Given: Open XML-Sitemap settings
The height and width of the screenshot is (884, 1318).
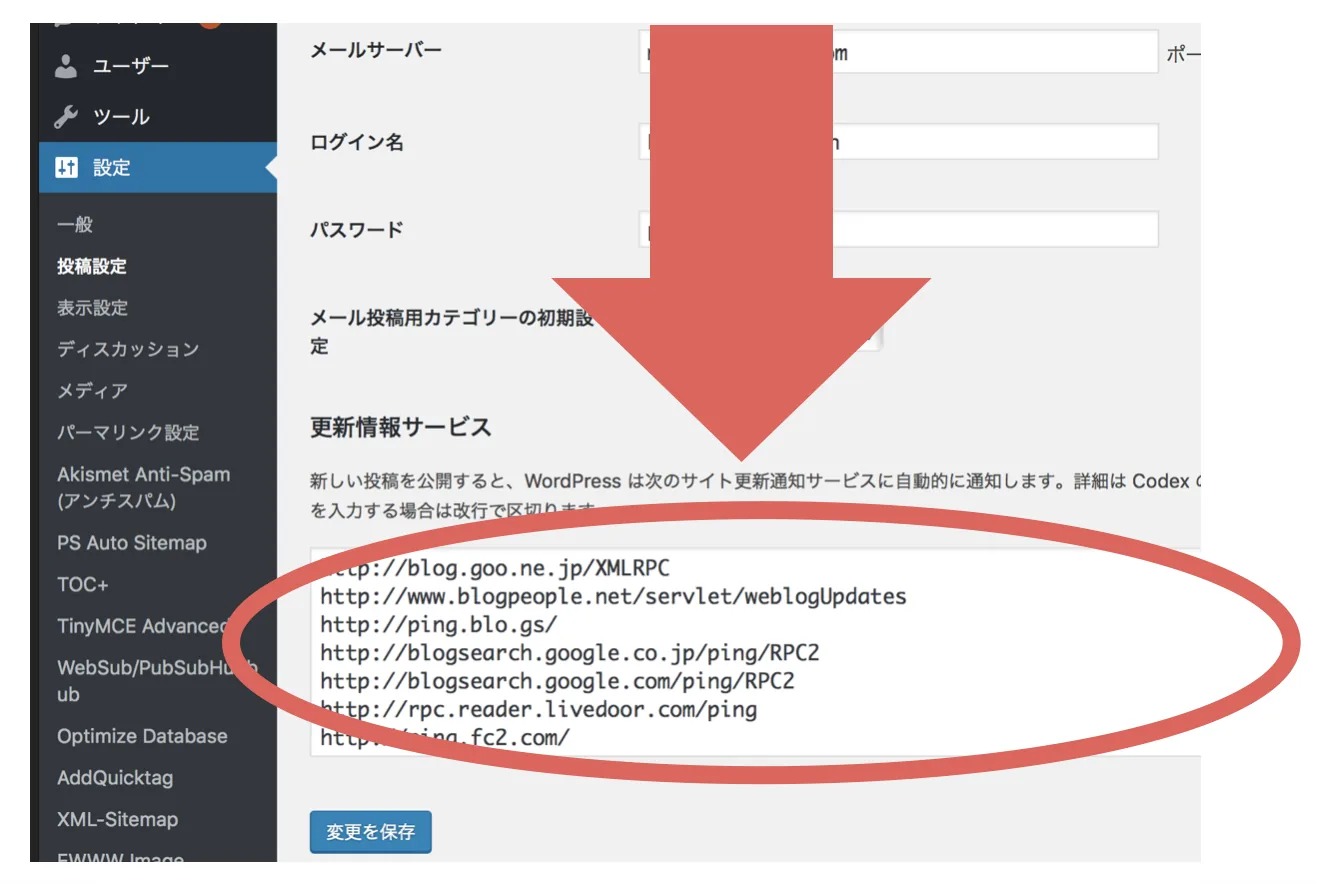Looking at the screenshot, I should pyautogui.click(x=117, y=819).
